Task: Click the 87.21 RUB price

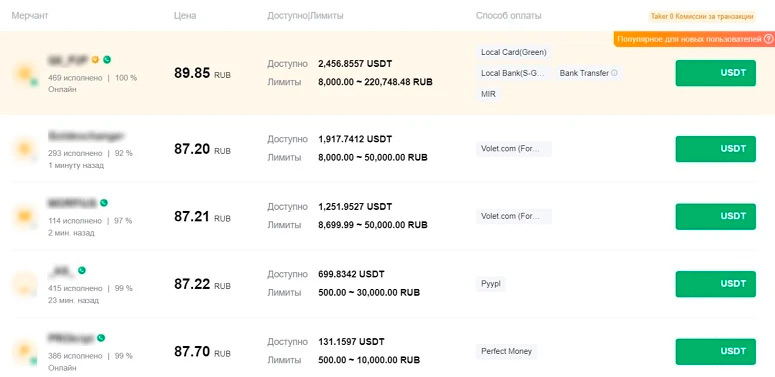Action: 202,217
